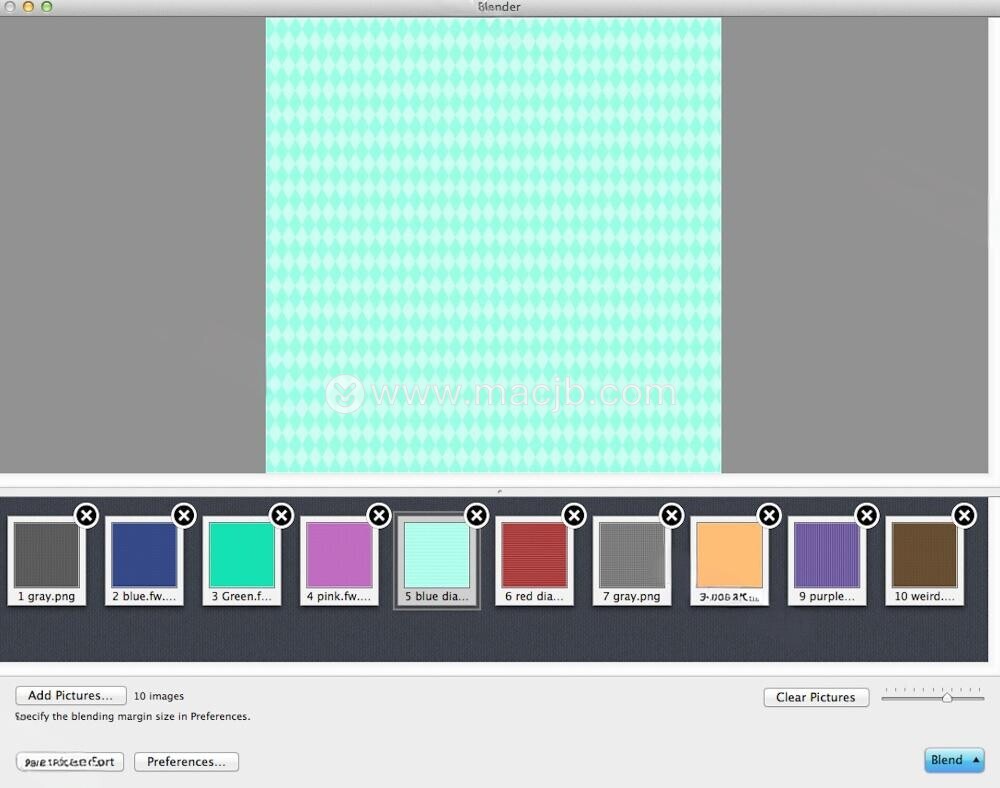The image size is (1000, 788).
Task: Click the "10 images" count label
Action: click(x=159, y=696)
